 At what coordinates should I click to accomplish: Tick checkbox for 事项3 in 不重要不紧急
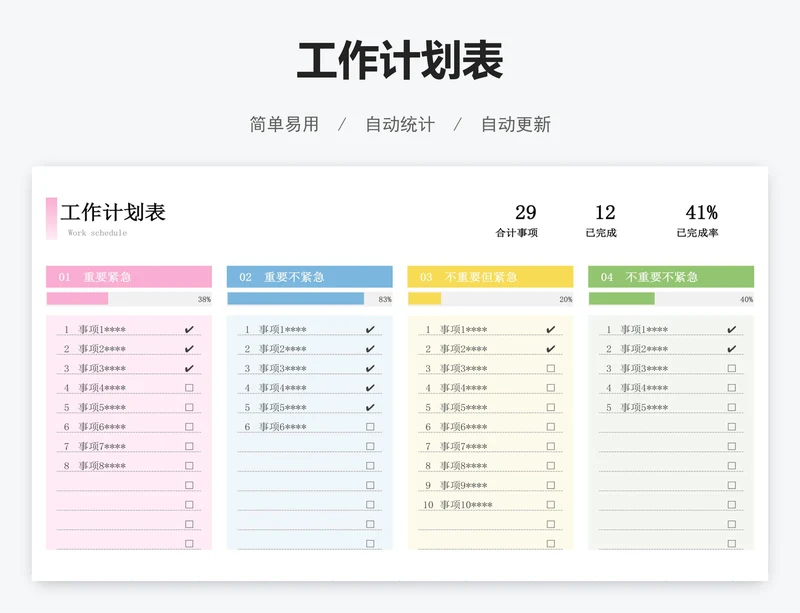point(732,369)
